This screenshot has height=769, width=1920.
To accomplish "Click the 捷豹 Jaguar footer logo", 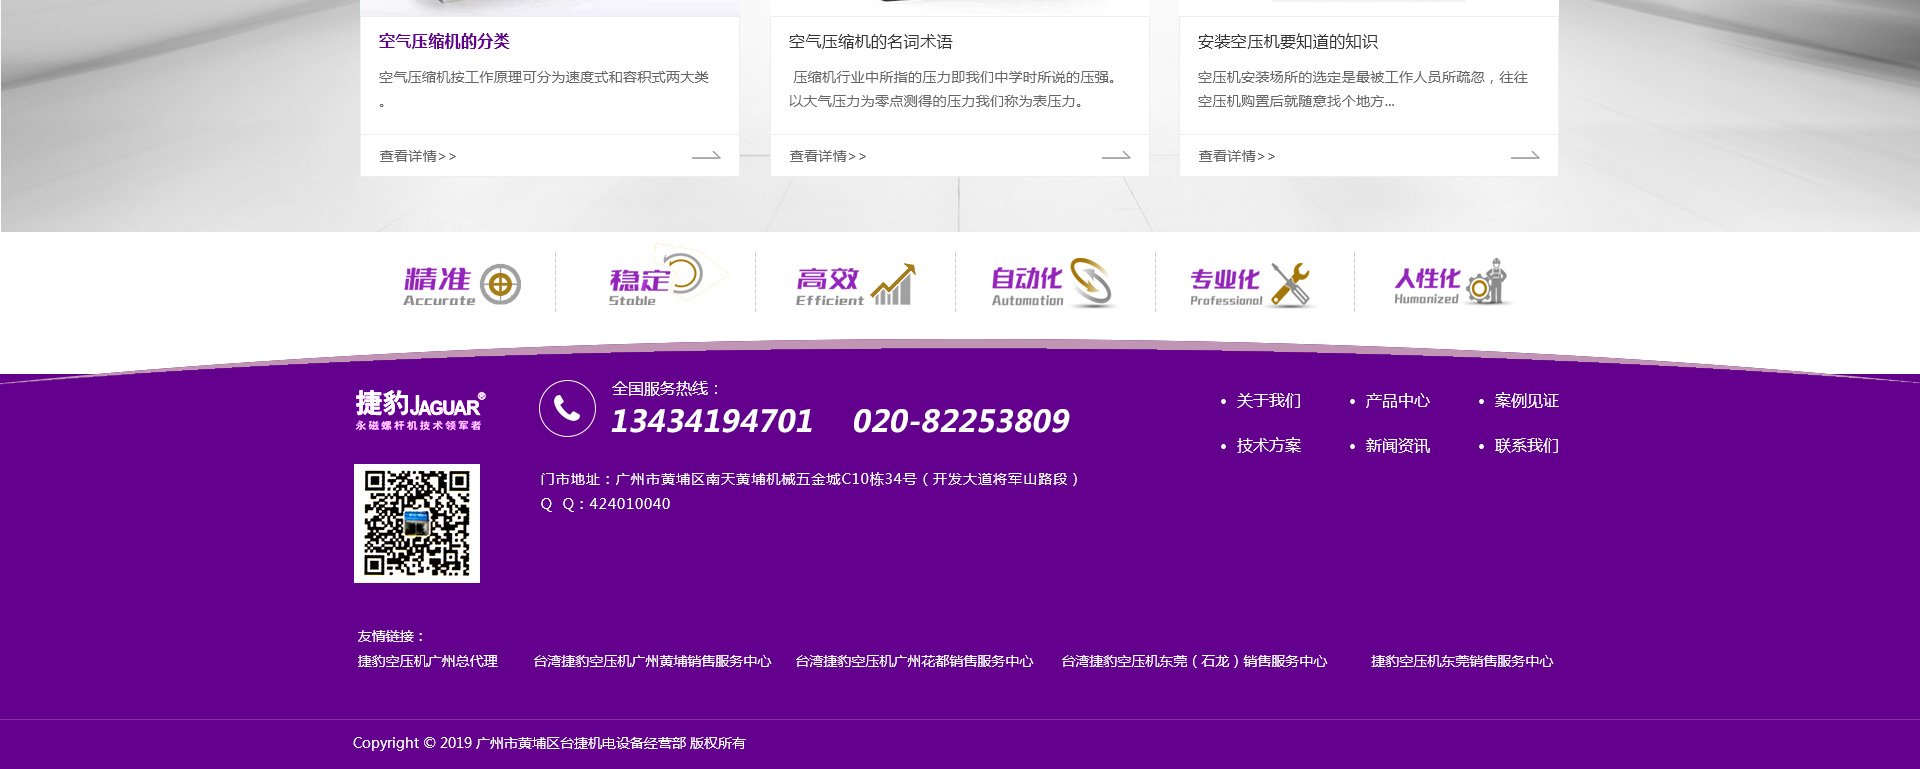I will coord(420,410).
